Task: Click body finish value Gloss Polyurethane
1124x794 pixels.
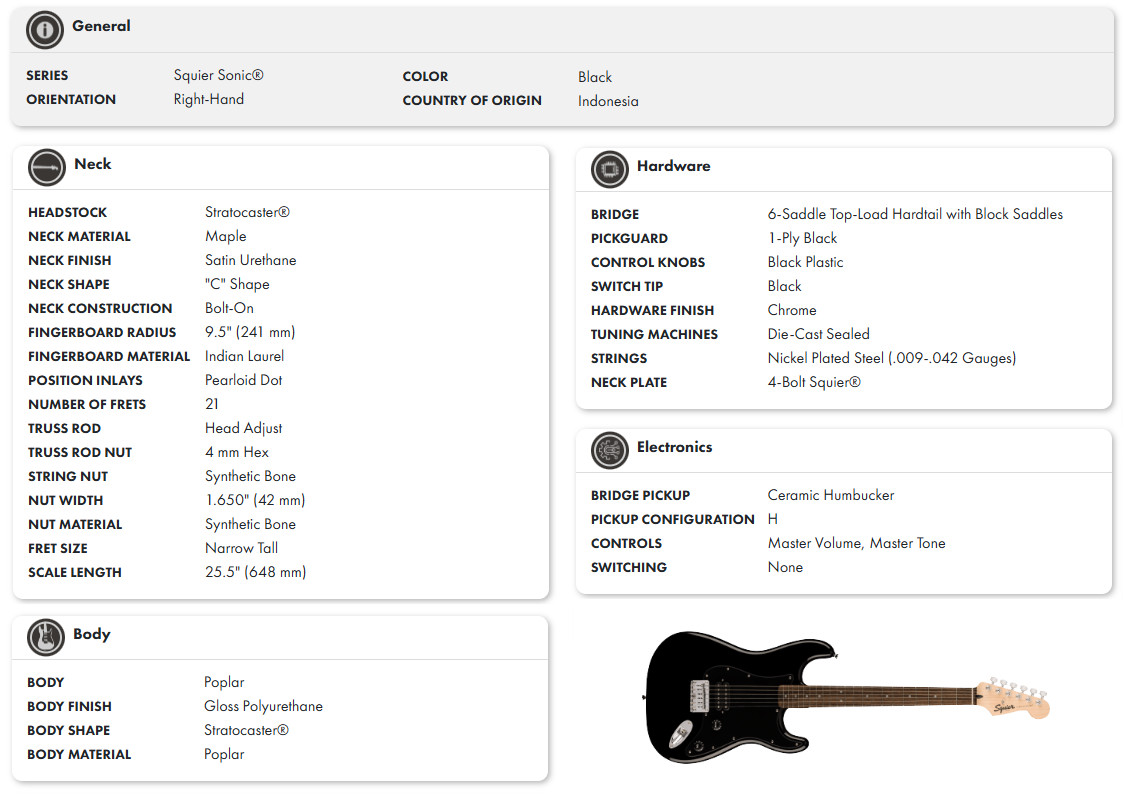Action: (x=264, y=707)
